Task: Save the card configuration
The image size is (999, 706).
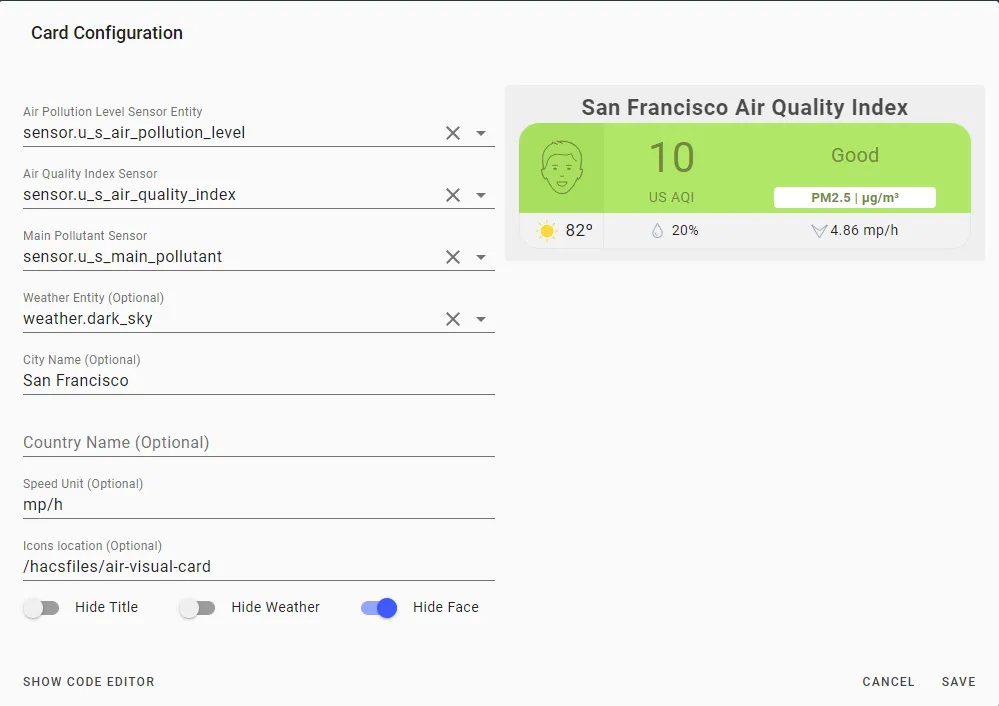Action: click(x=958, y=682)
